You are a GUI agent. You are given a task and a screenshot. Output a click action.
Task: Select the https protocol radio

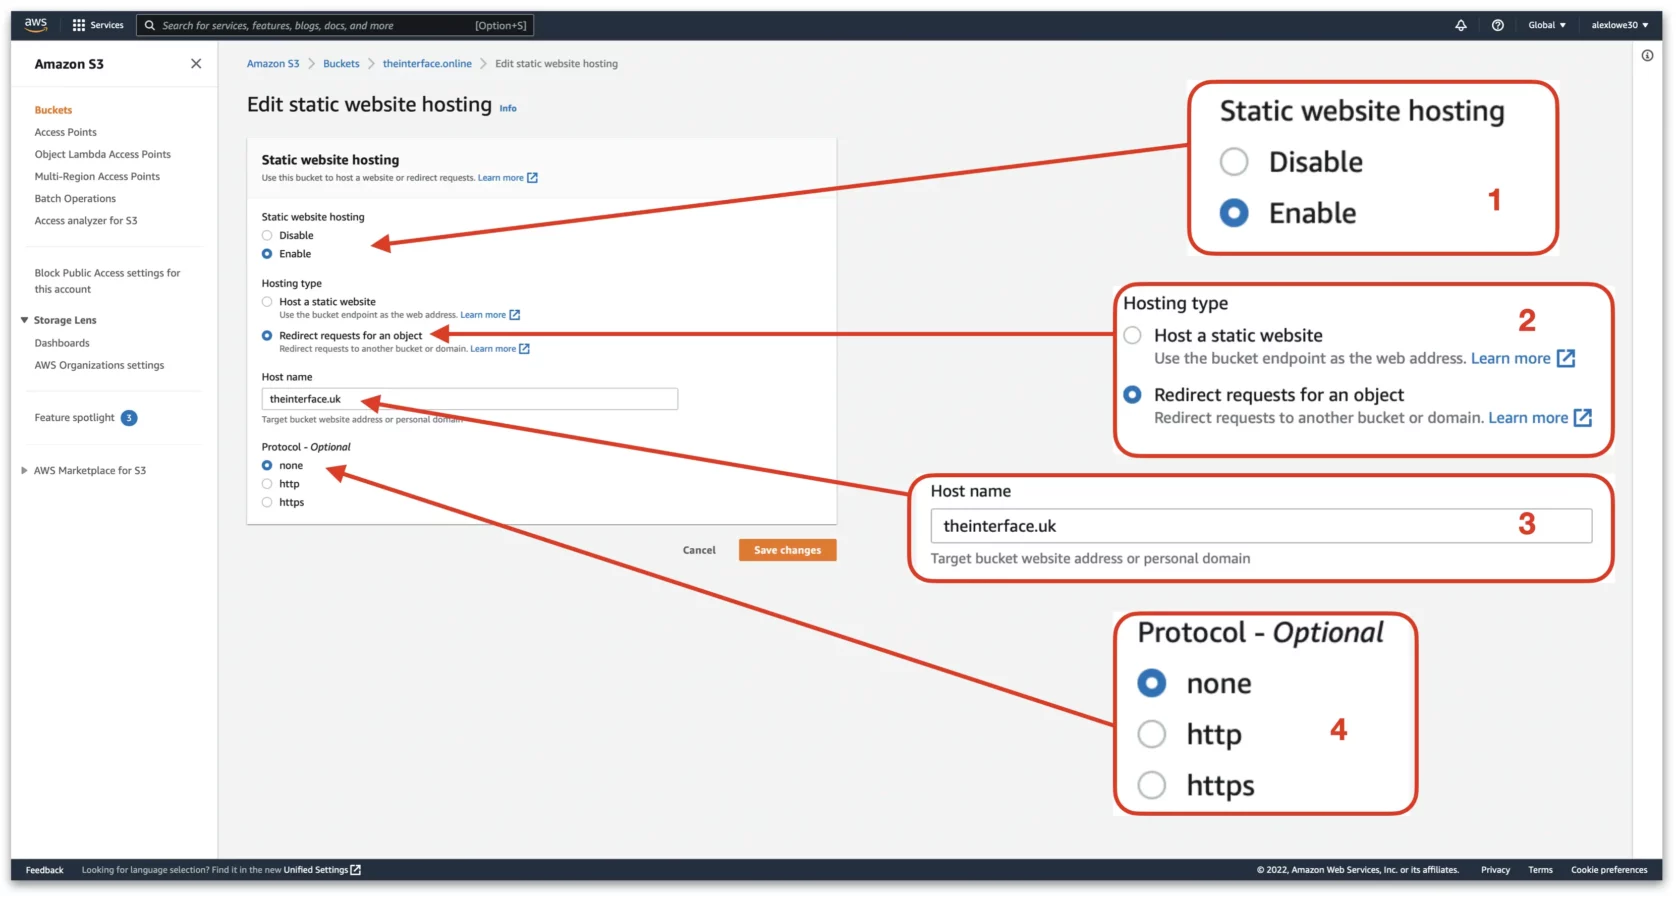coord(267,503)
